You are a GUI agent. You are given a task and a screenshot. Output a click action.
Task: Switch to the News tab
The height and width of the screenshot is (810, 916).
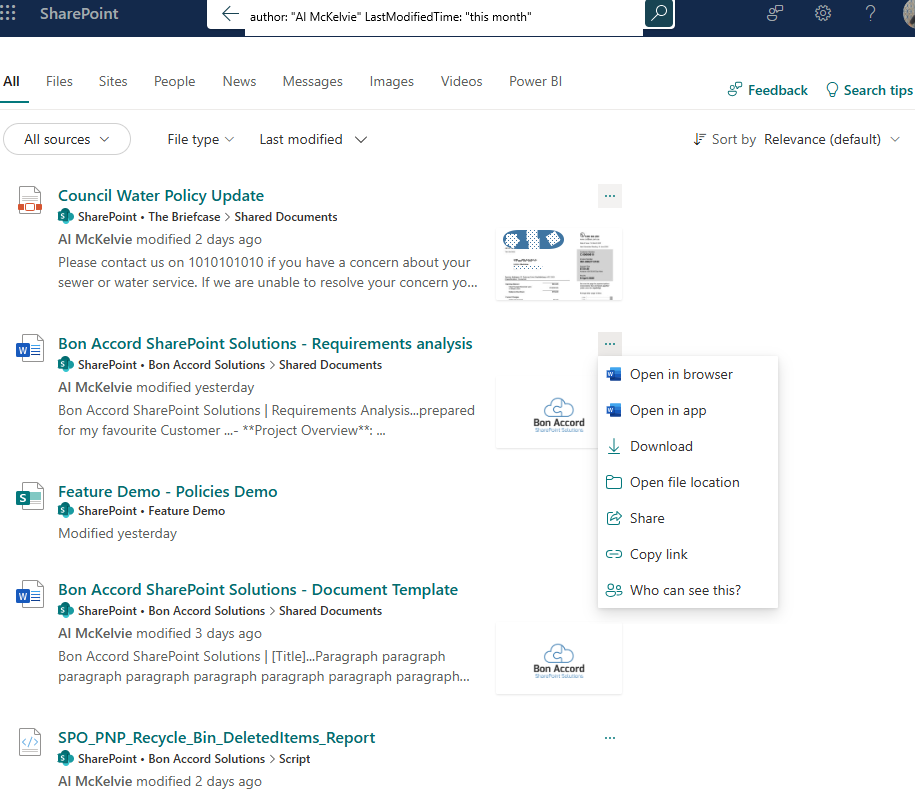coord(240,81)
